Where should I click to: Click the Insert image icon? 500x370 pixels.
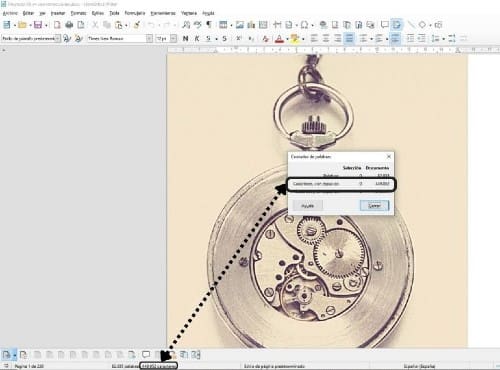click(x=240, y=25)
